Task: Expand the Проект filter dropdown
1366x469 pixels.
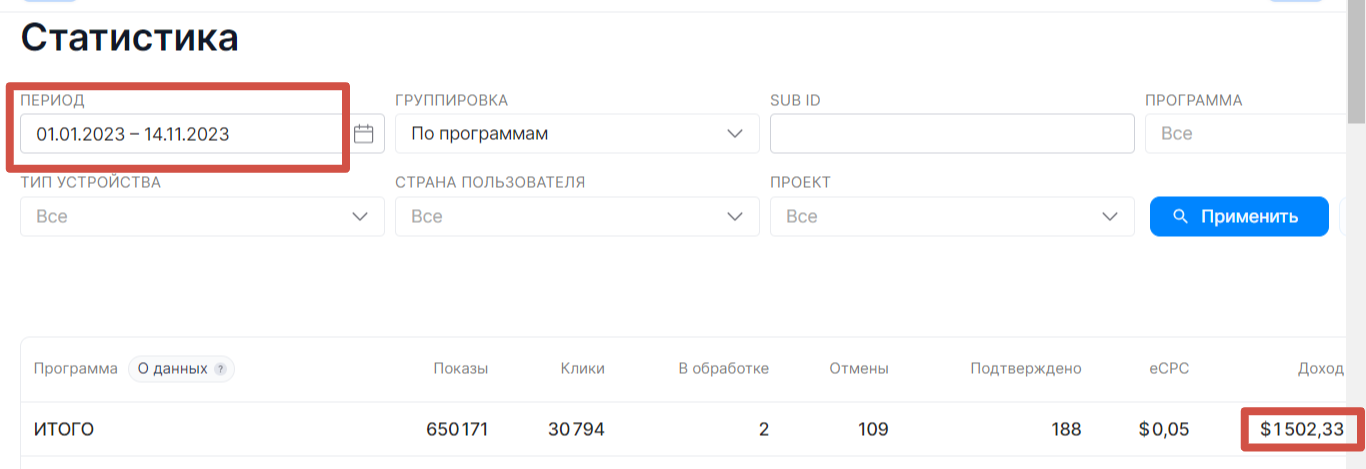Action: (x=951, y=216)
